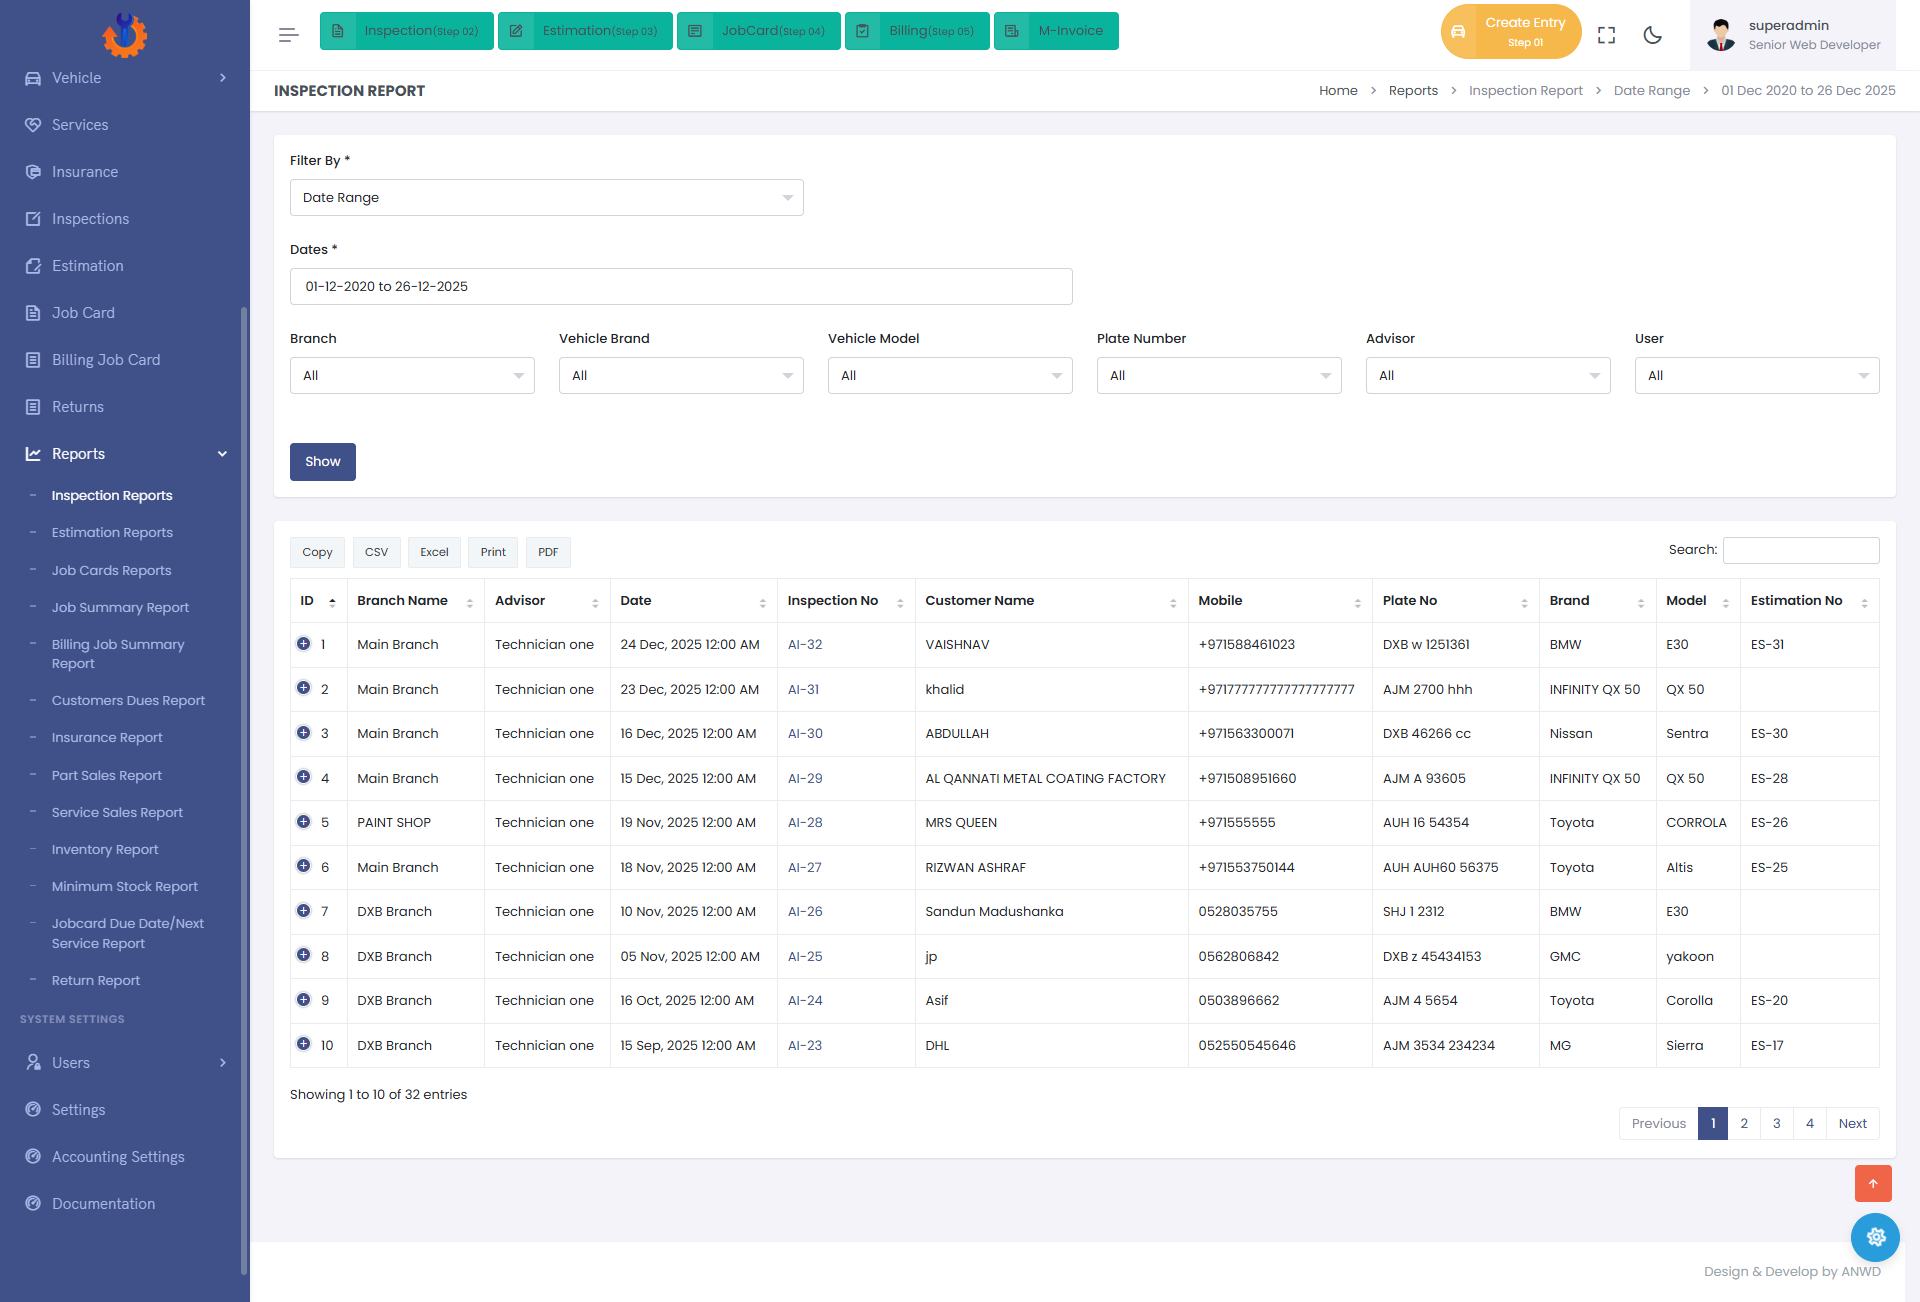The image size is (1920, 1302).
Task: Expand row 1 details with plus icon
Action: (x=303, y=644)
